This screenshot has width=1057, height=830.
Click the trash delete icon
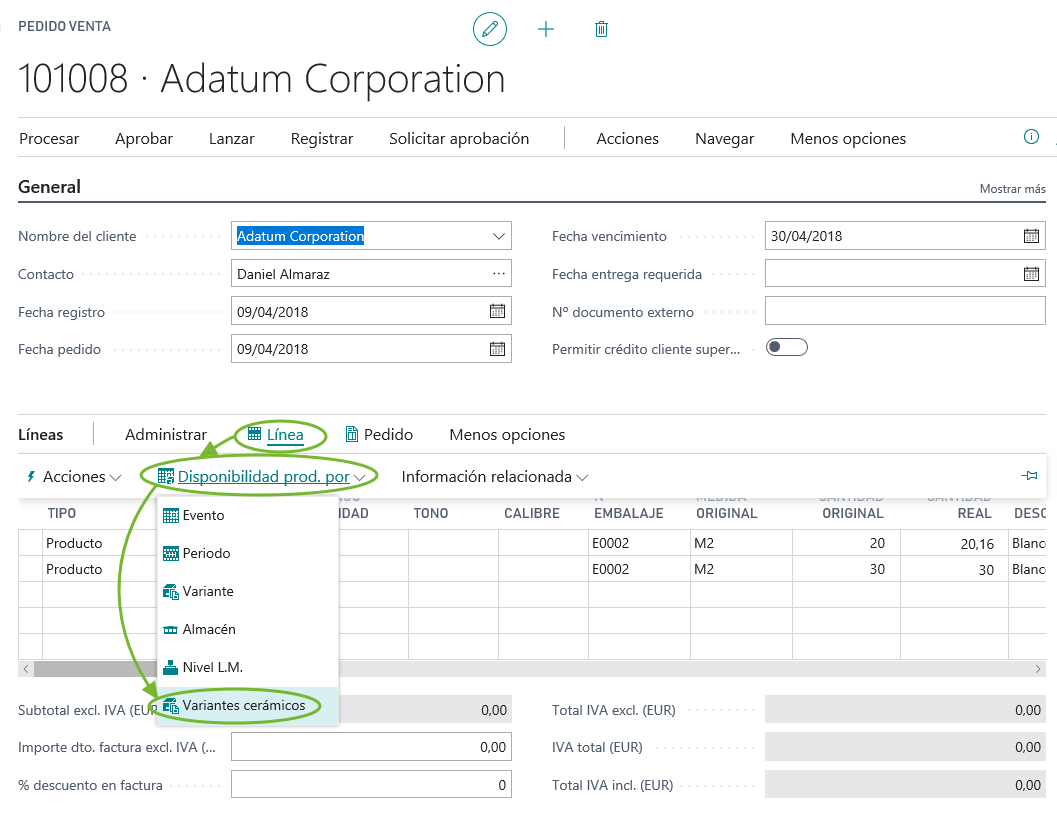pos(601,29)
